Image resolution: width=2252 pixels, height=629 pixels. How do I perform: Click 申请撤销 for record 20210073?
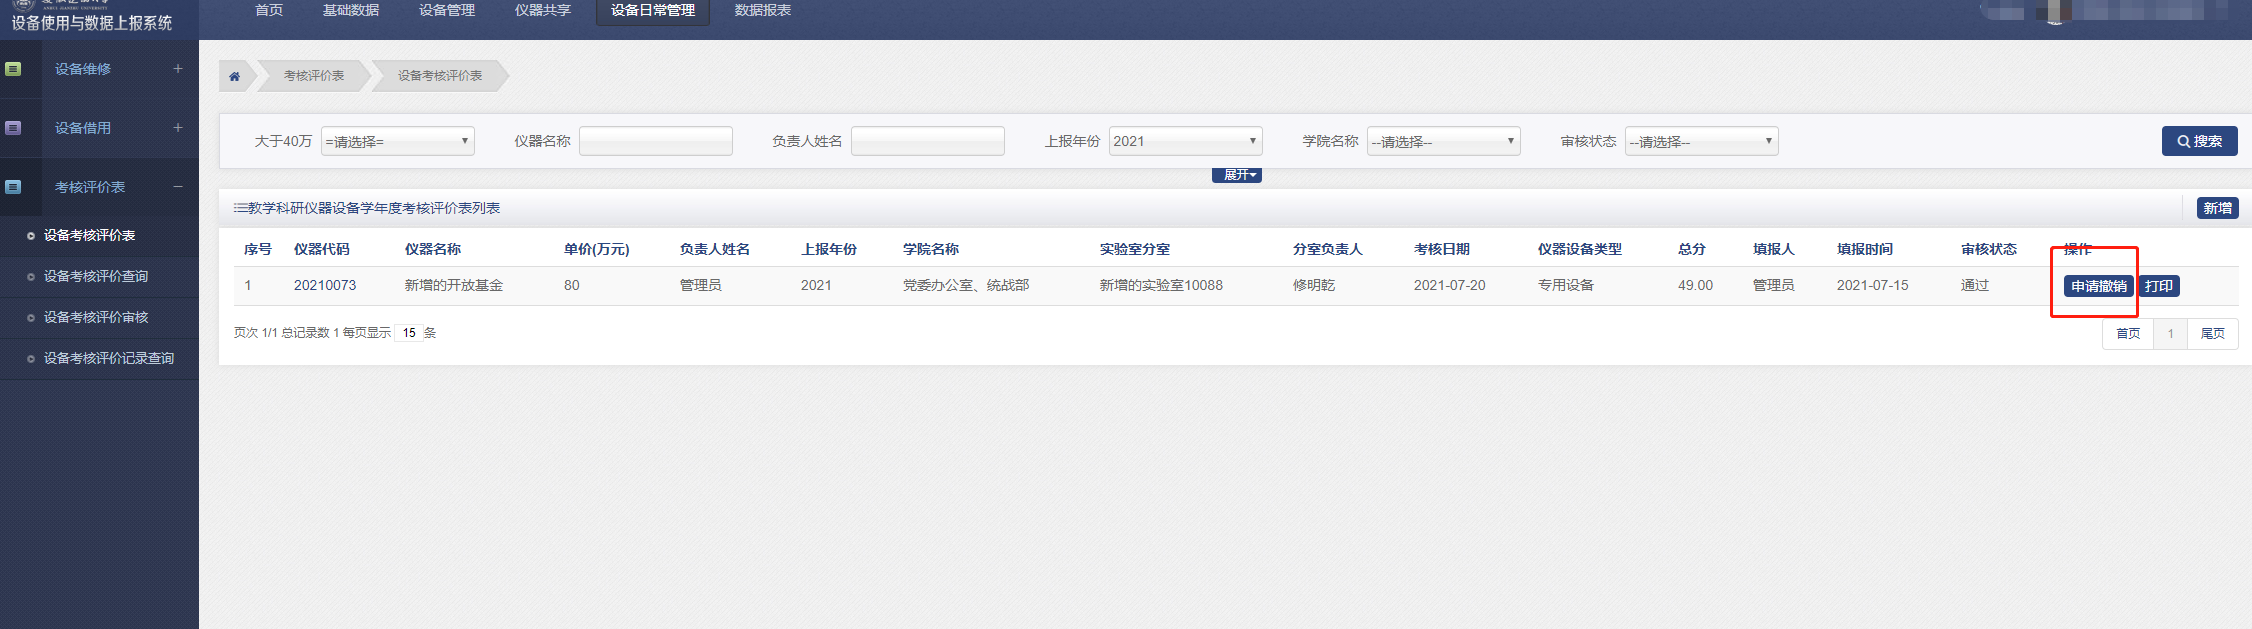tap(2098, 286)
